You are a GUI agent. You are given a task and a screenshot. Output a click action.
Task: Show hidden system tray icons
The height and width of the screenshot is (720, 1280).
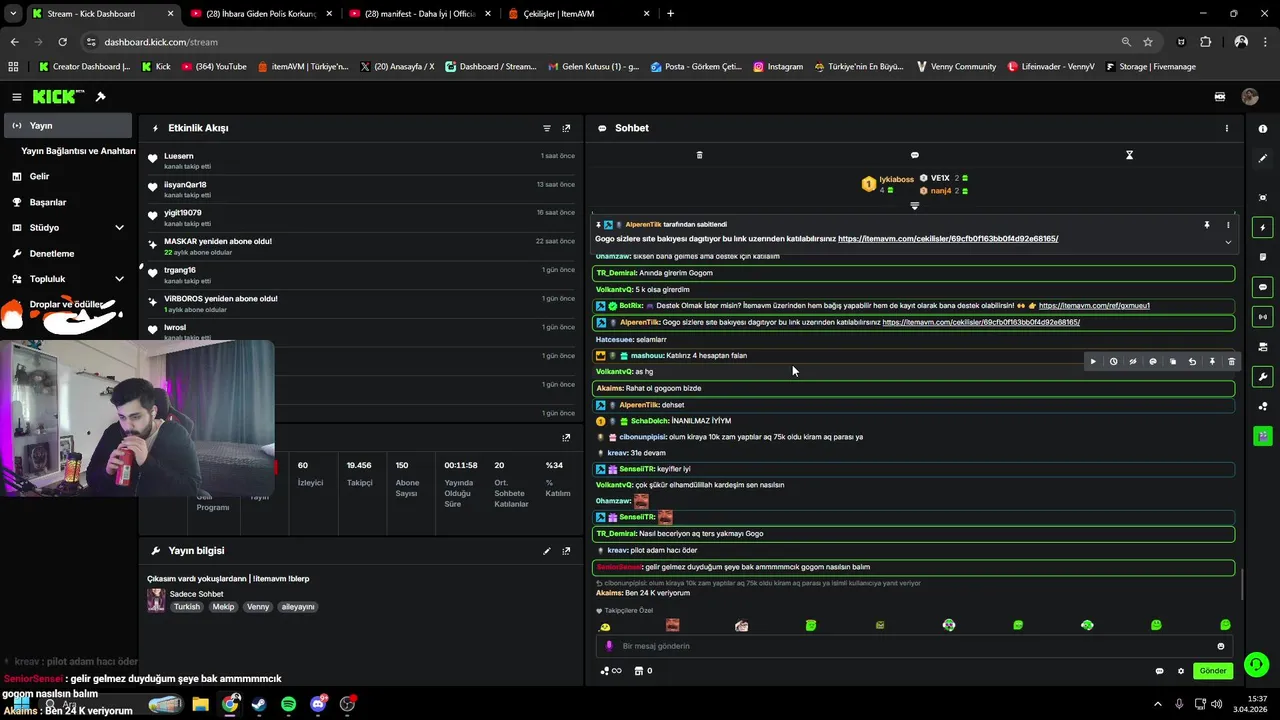(1158, 704)
